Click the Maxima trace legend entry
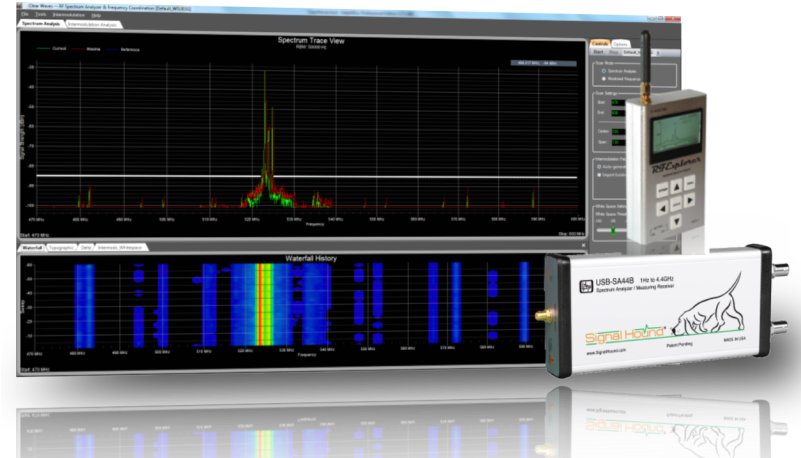Viewport: 801px width, 458px height. pos(86,49)
